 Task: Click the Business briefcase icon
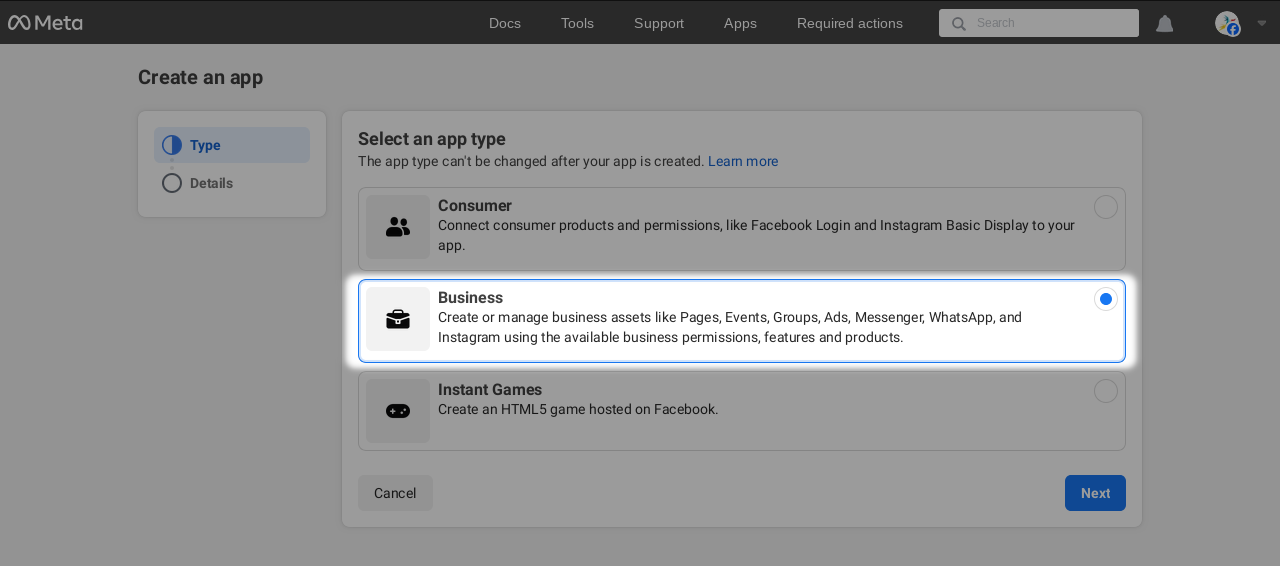tap(398, 319)
